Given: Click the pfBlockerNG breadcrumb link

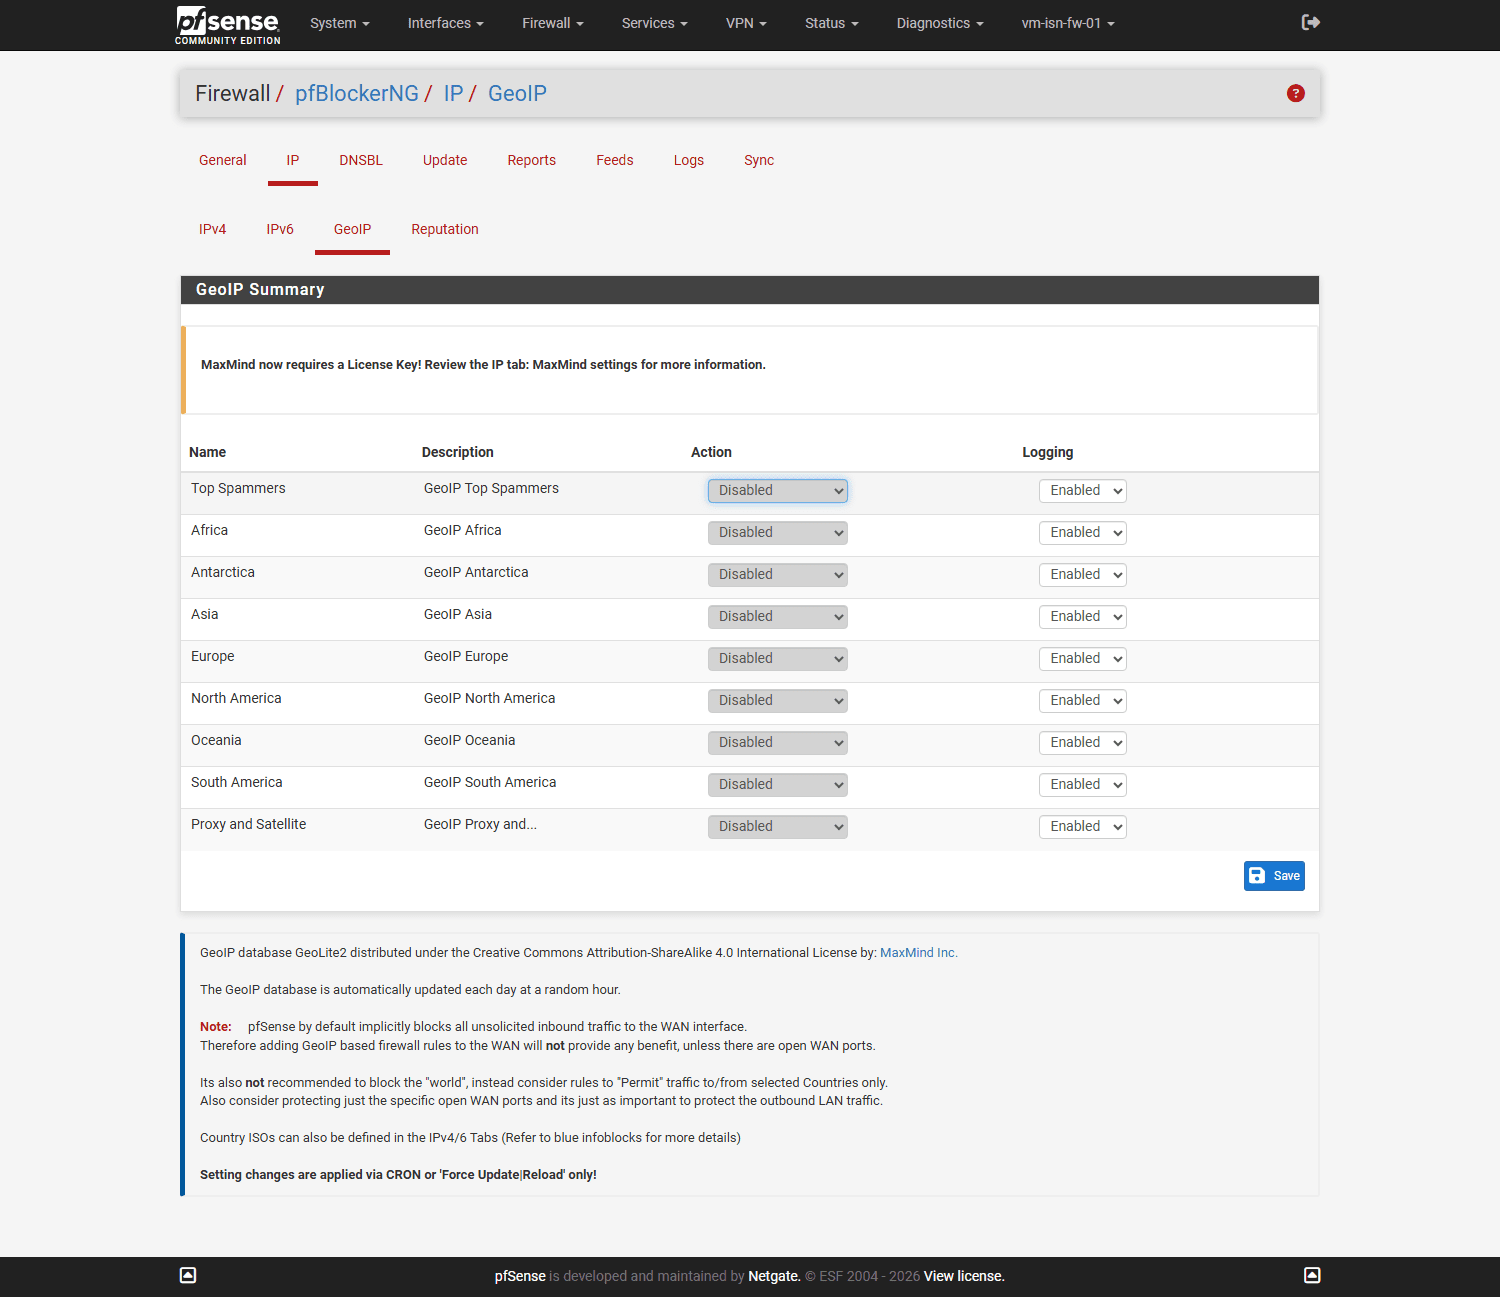Looking at the screenshot, I should [357, 93].
